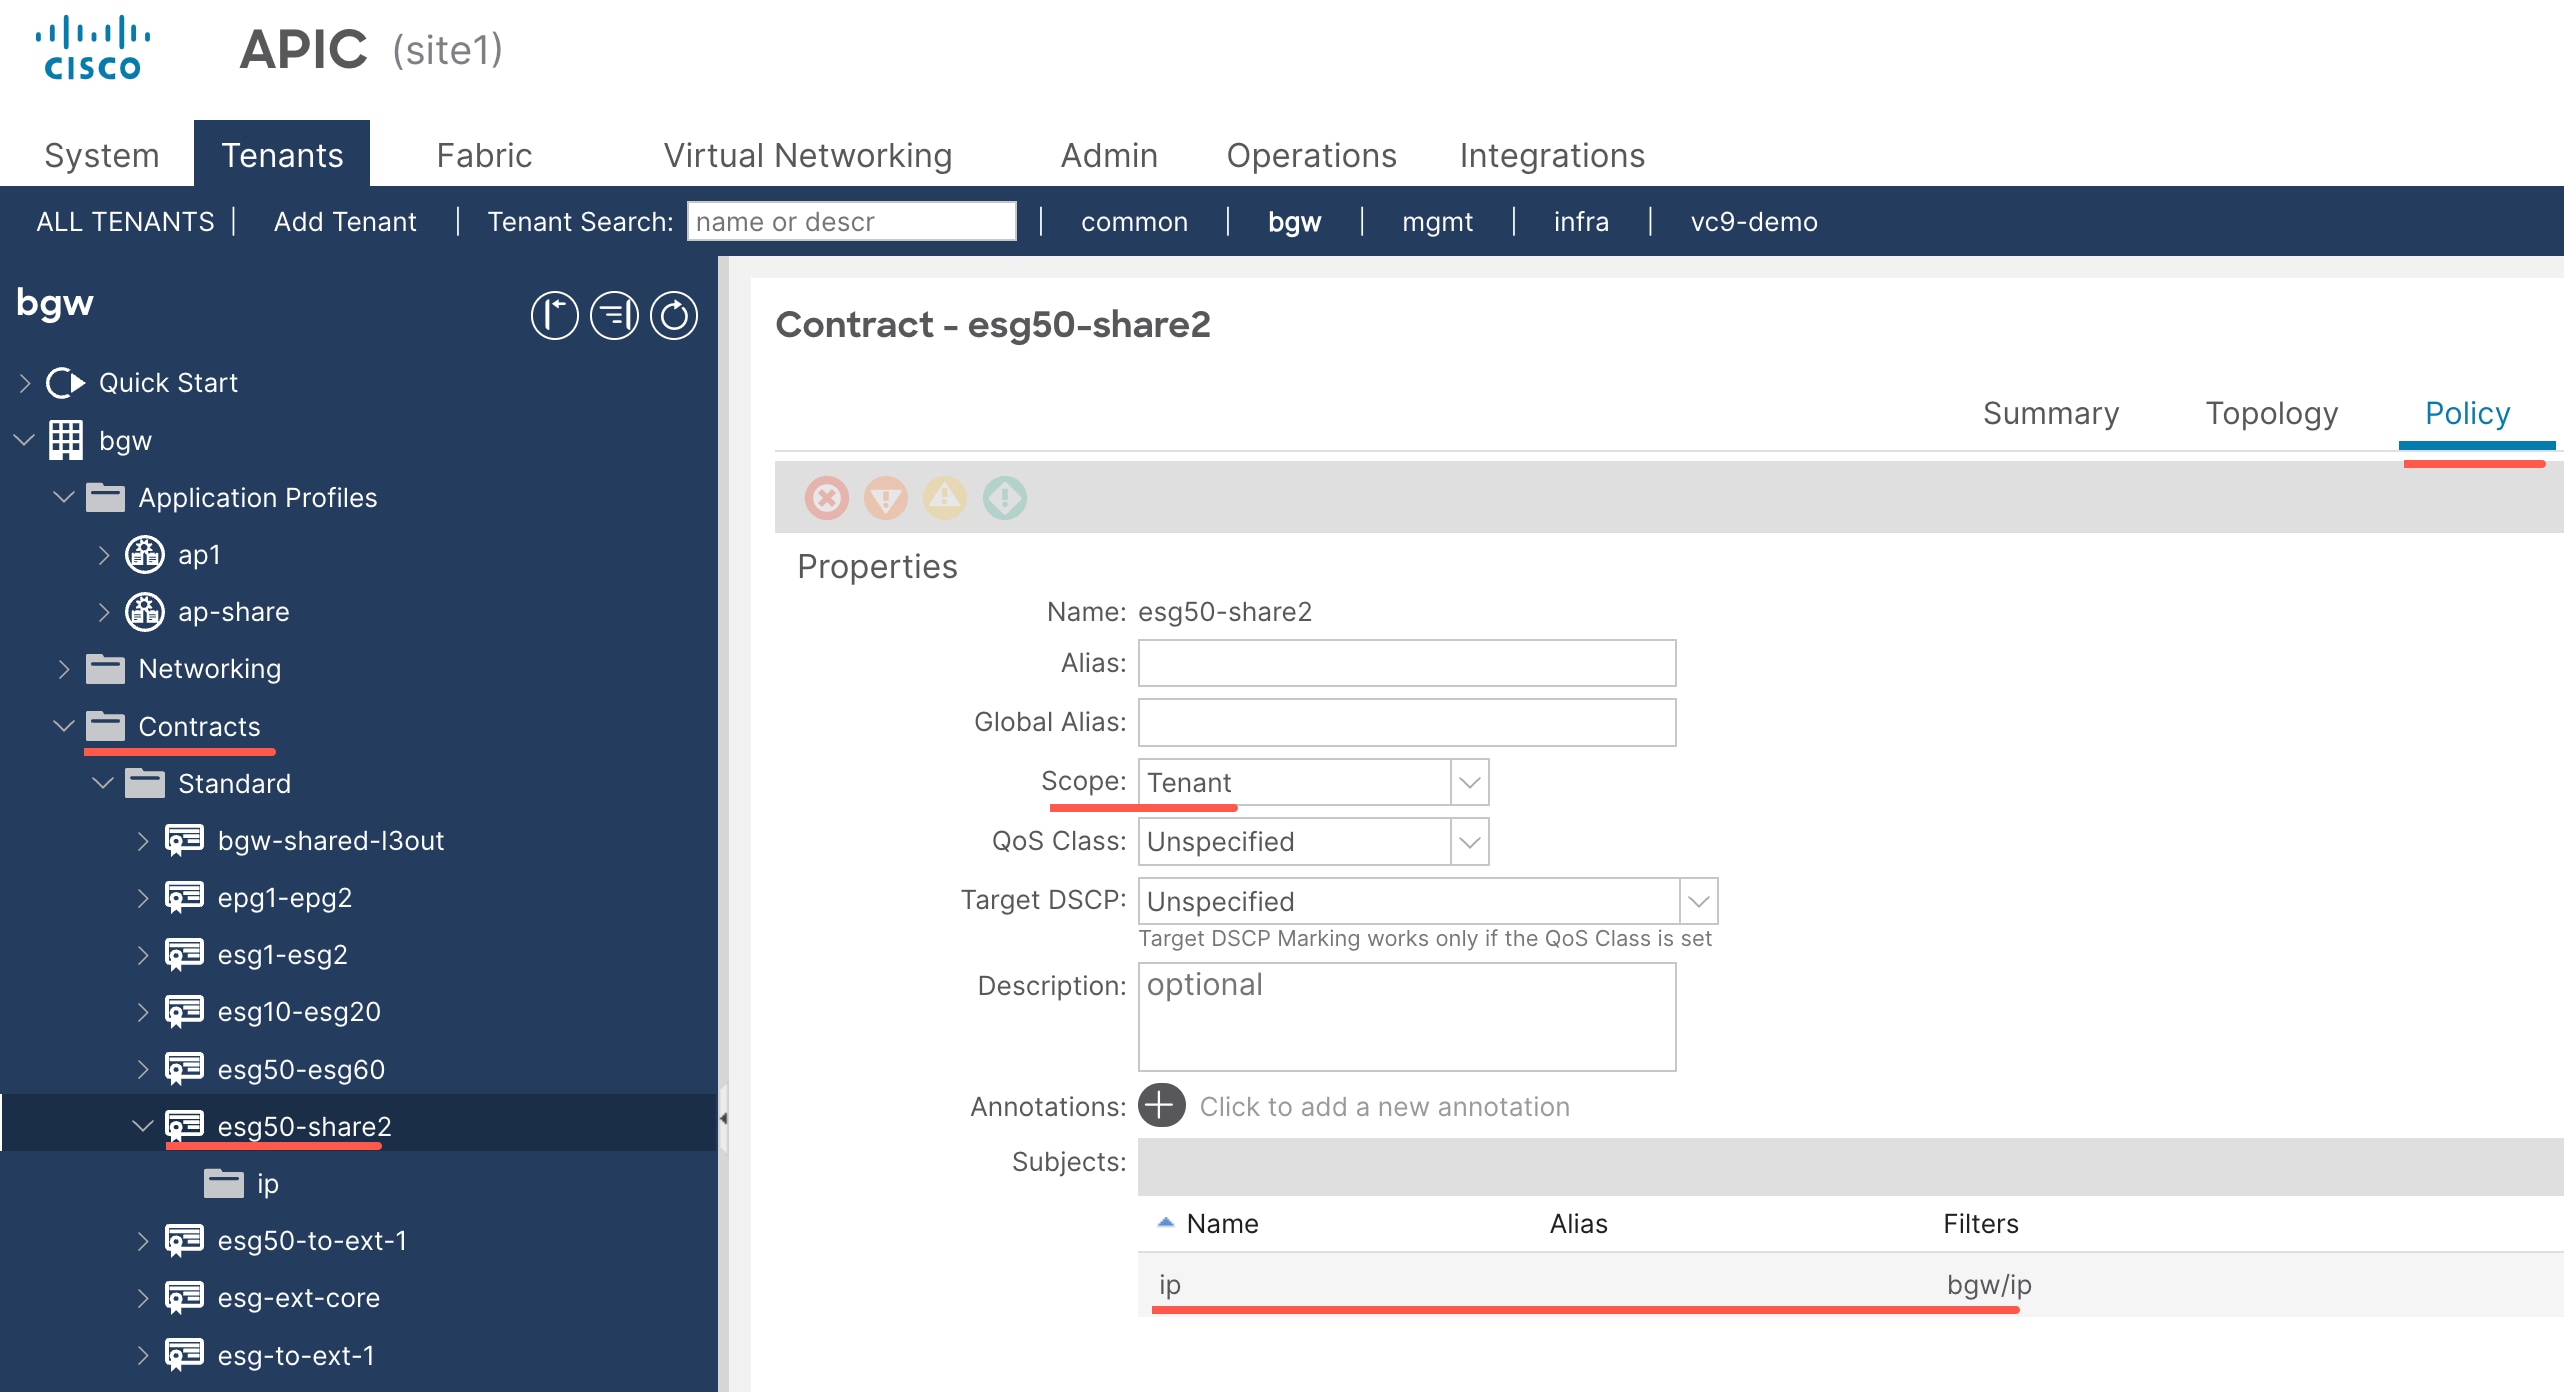Click the first circular navigation icon beside bgw

(x=554, y=316)
